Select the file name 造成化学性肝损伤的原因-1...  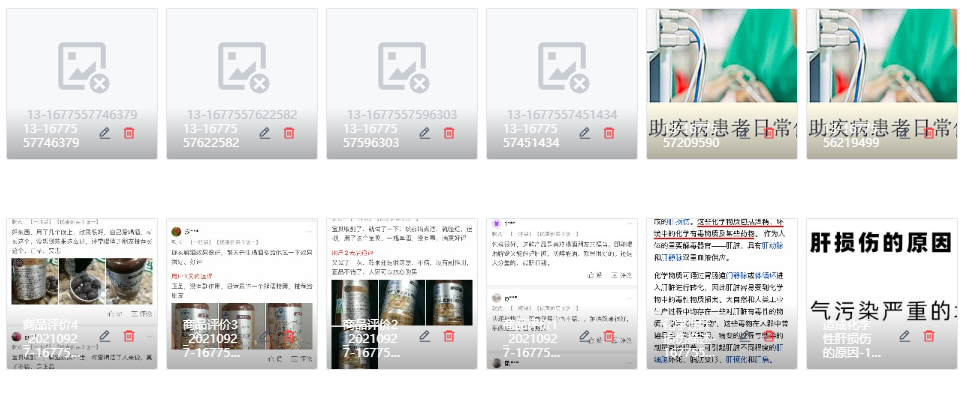(x=852, y=339)
